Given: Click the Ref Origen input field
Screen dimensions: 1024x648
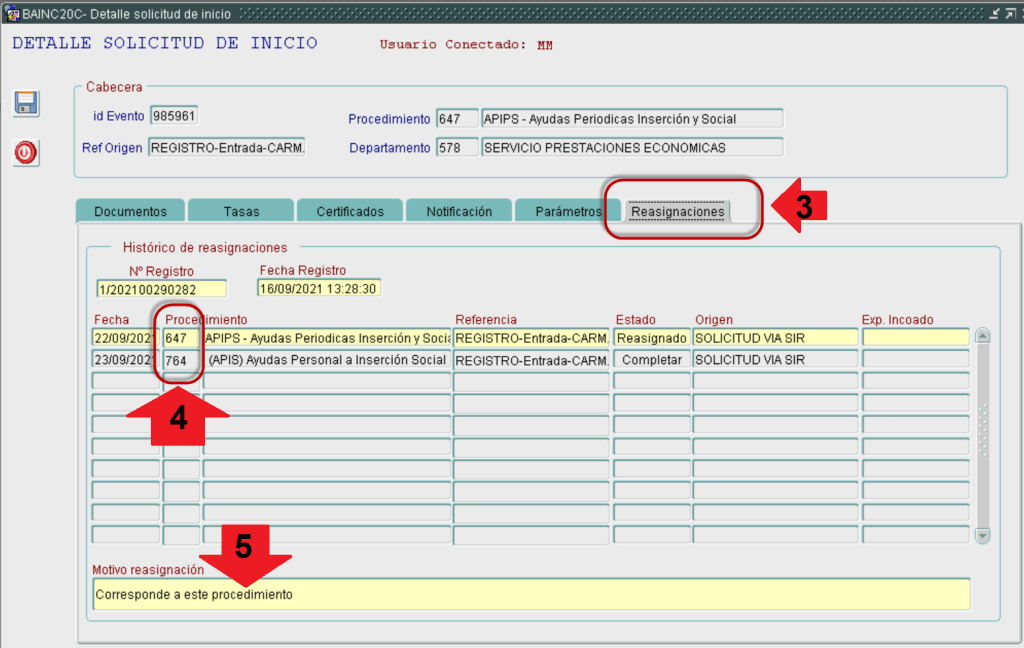Looking at the screenshot, I should pyautogui.click(x=226, y=148).
